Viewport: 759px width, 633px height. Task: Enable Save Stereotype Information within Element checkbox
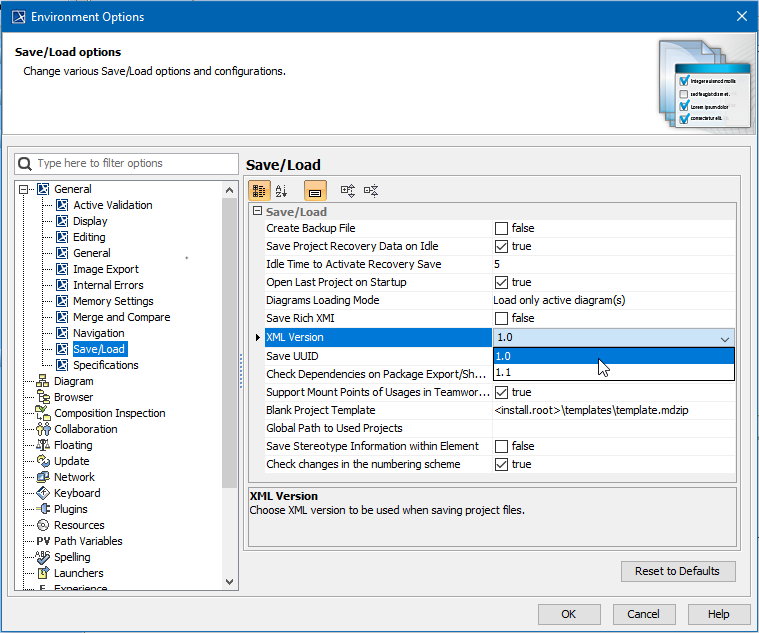click(x=501, y=447)
